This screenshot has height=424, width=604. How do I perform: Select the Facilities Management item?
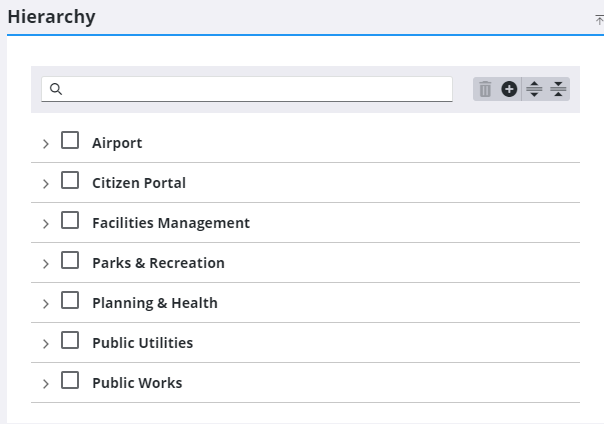170,223
